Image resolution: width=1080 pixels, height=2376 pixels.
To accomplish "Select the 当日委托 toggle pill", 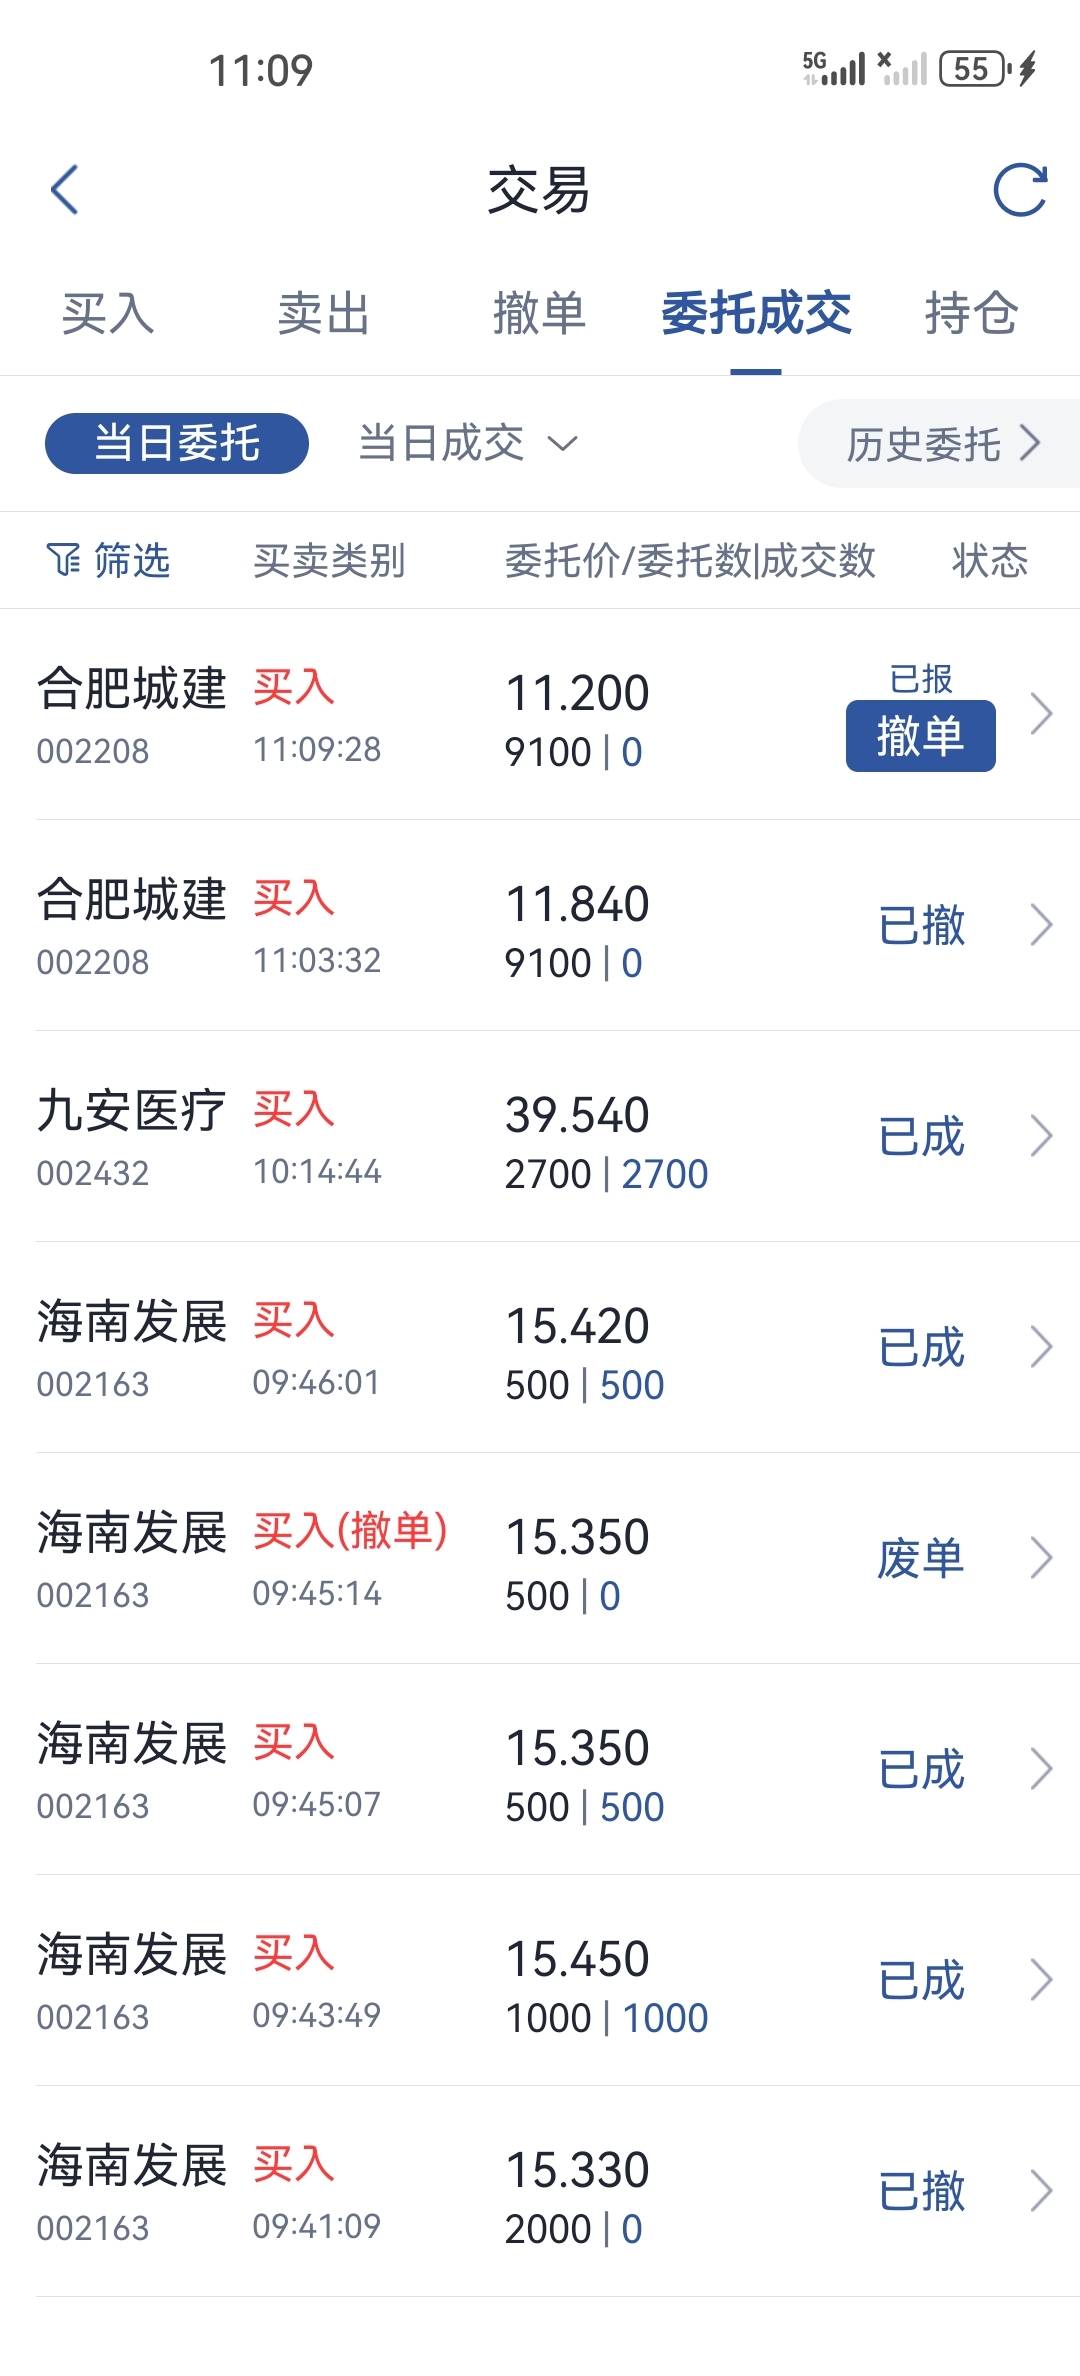I will point(177,443).
